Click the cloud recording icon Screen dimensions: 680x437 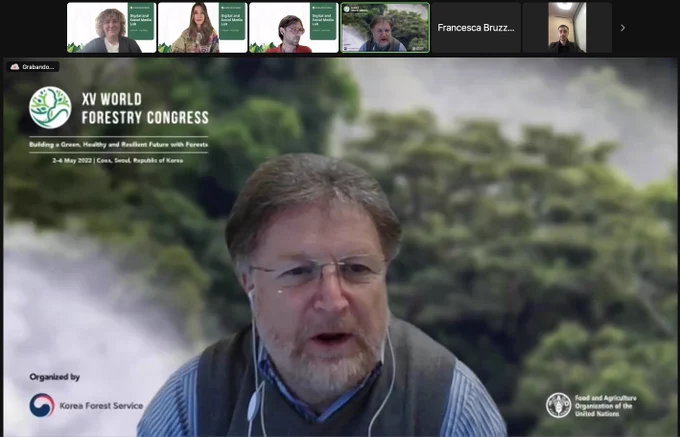[15, 67]
